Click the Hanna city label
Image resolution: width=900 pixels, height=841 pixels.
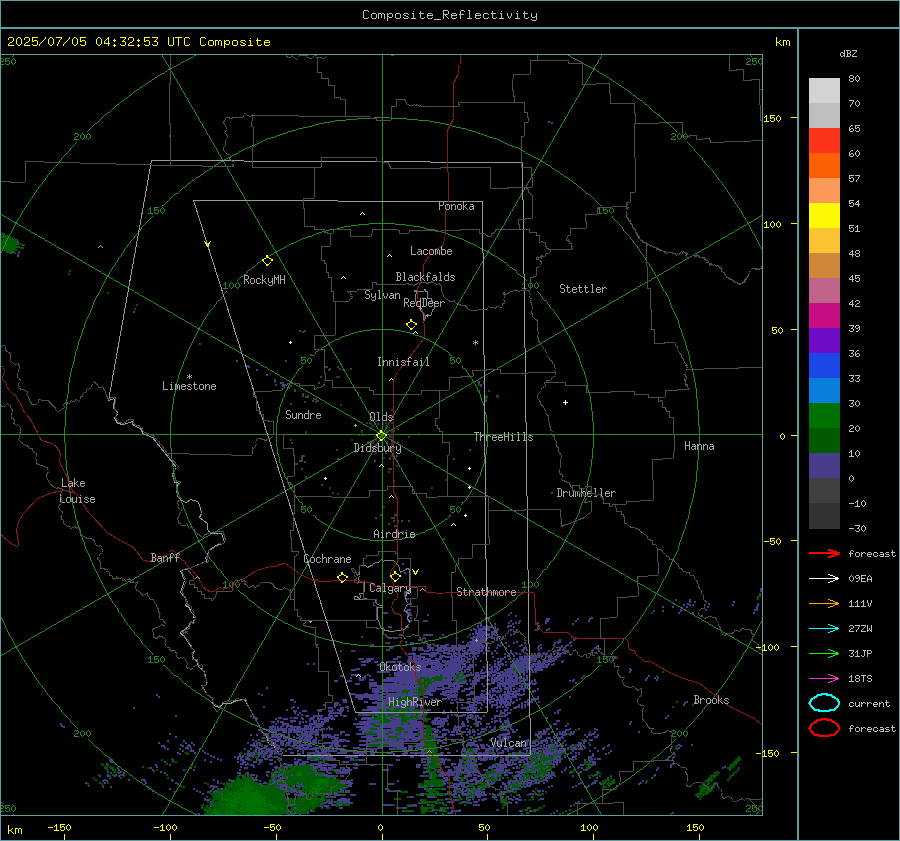click(x=699, y=446)
